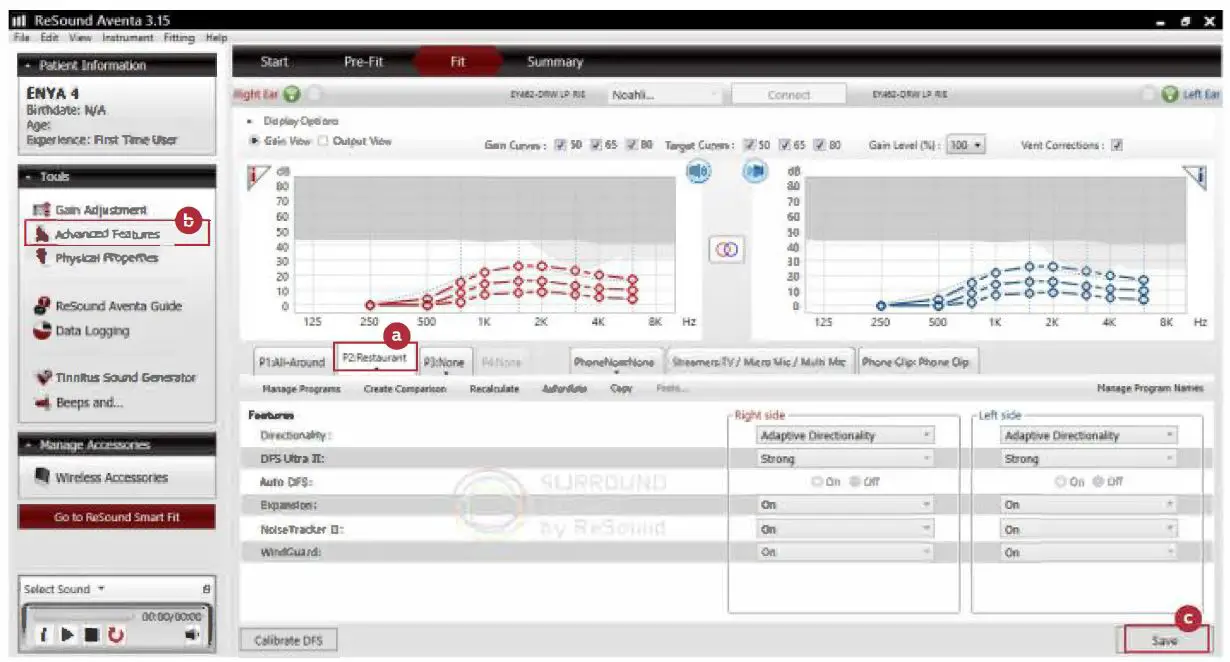The width and height of the screenshot is (1230, 662).
Task: Collapse the Patient Information panel
Action: pyautogui.click(x=30, y=66)
